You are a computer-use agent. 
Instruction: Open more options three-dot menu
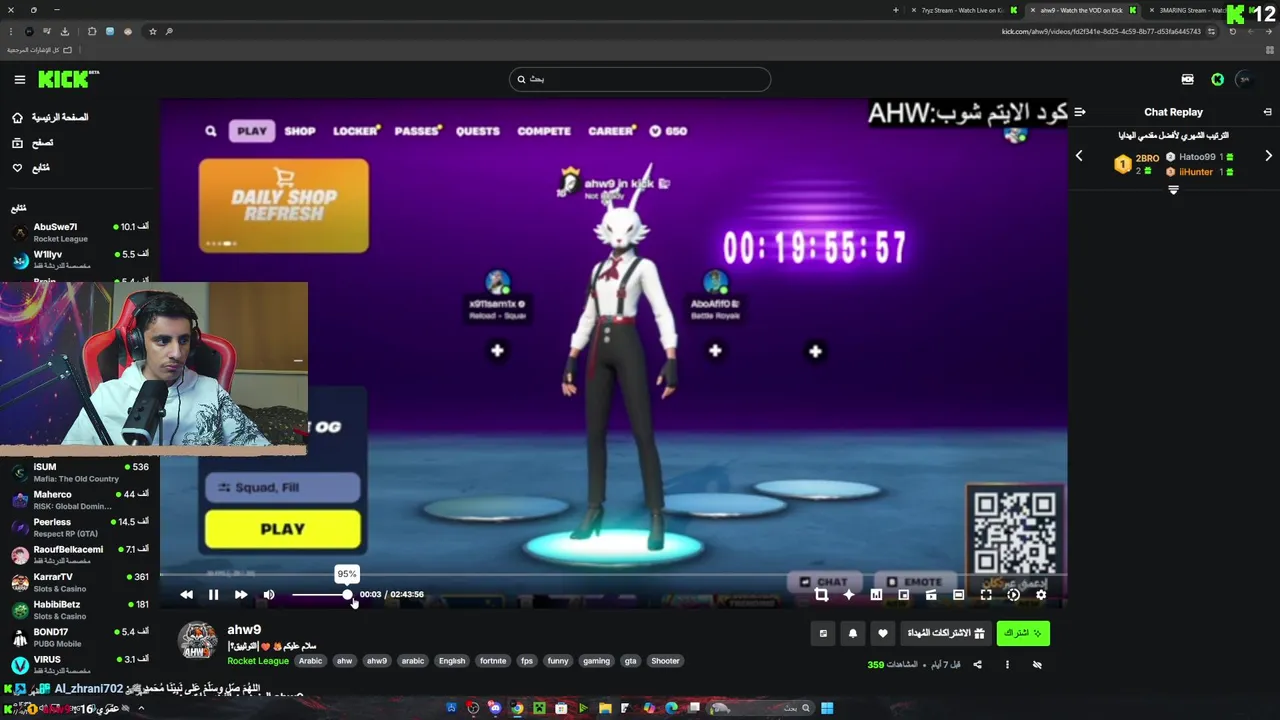pyautogui.click(x=1007, y=664)
